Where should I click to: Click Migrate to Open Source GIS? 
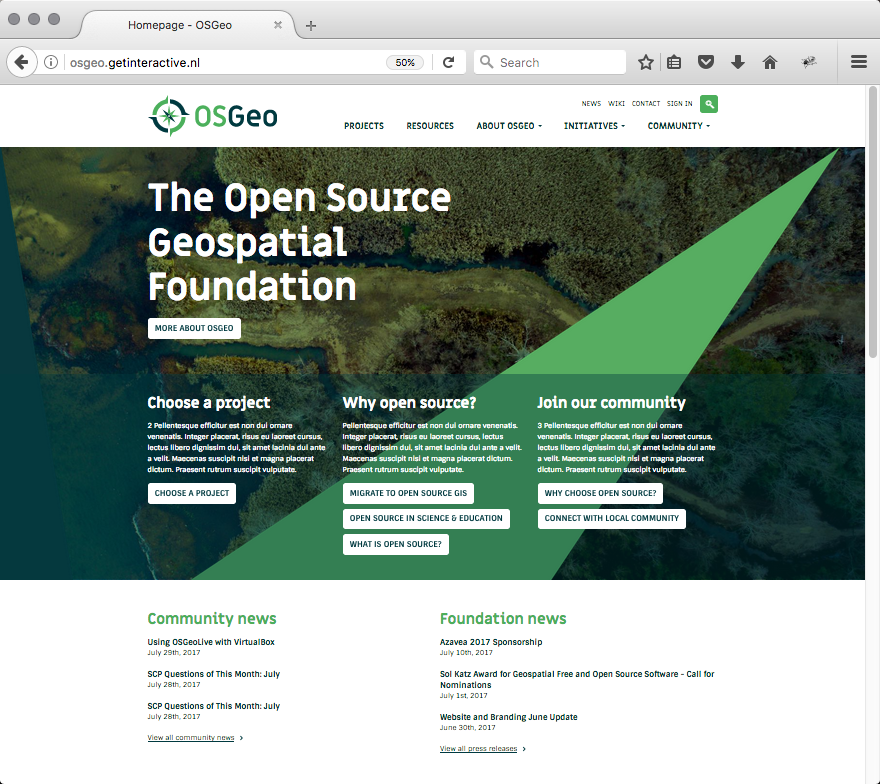(409, 493)
